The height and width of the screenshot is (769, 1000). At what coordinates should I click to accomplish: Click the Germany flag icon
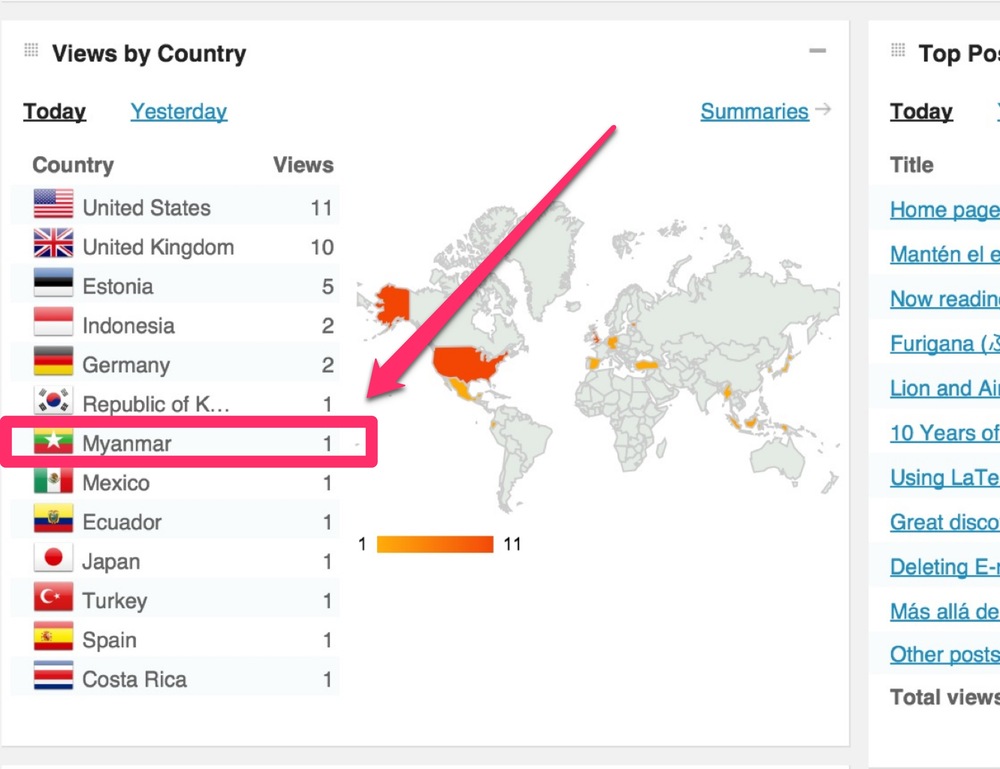(x=53, y=362)
